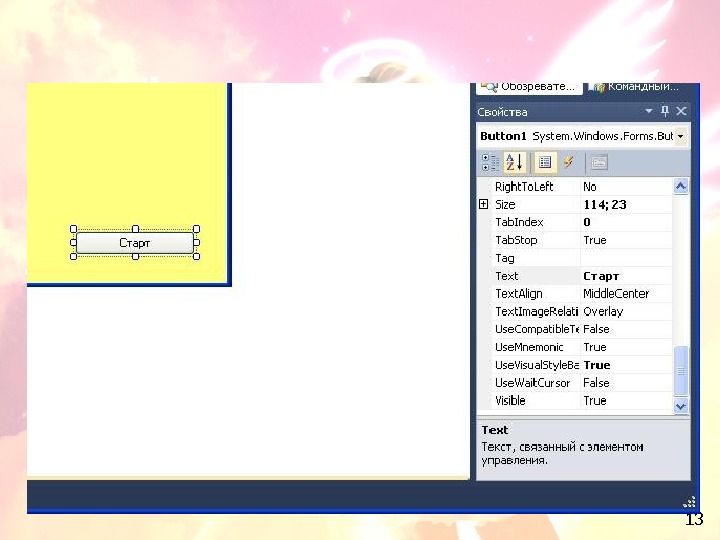Click the TabIndex value 0
Image resolution: width=720 pixels, height=540 pixels.
tap(587, 222)
